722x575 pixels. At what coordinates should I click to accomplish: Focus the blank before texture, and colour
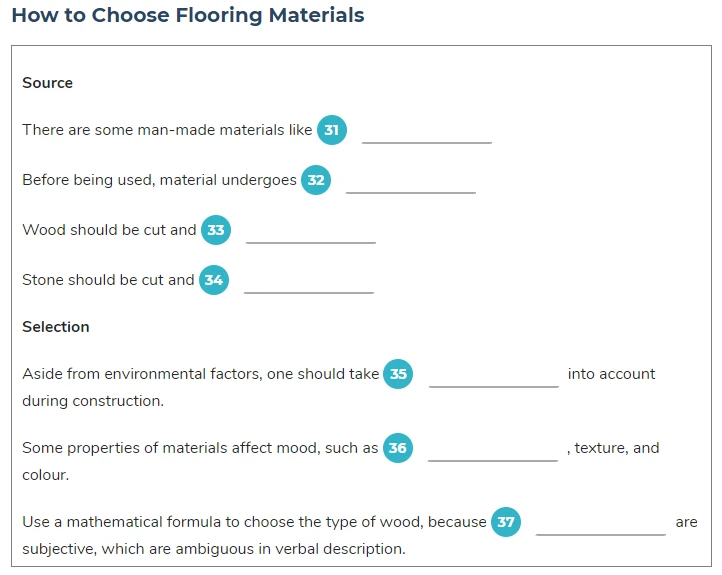click(x=493, y=451)
